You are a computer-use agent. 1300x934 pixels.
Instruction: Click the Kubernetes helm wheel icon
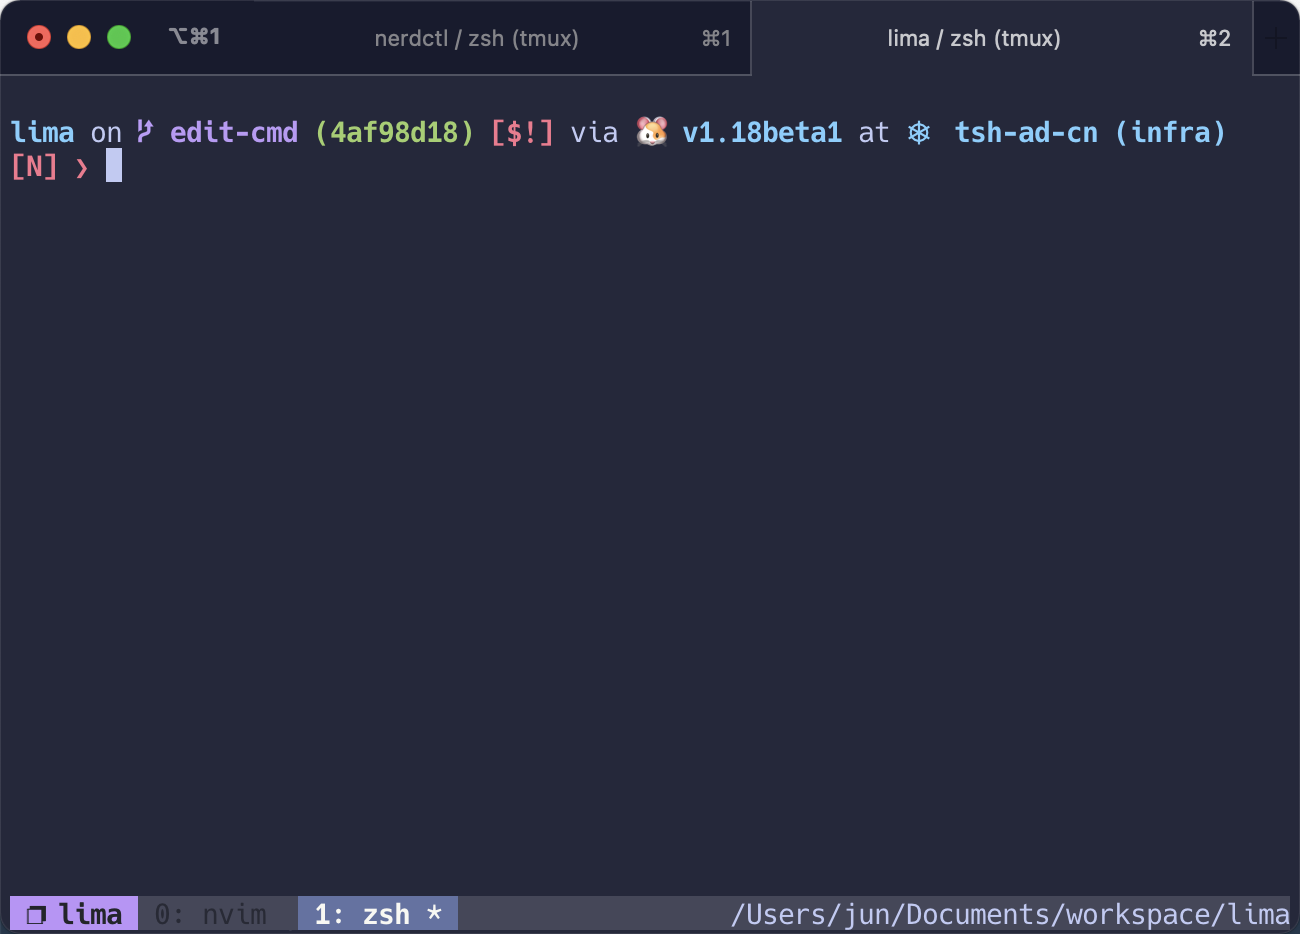(919, 132)
